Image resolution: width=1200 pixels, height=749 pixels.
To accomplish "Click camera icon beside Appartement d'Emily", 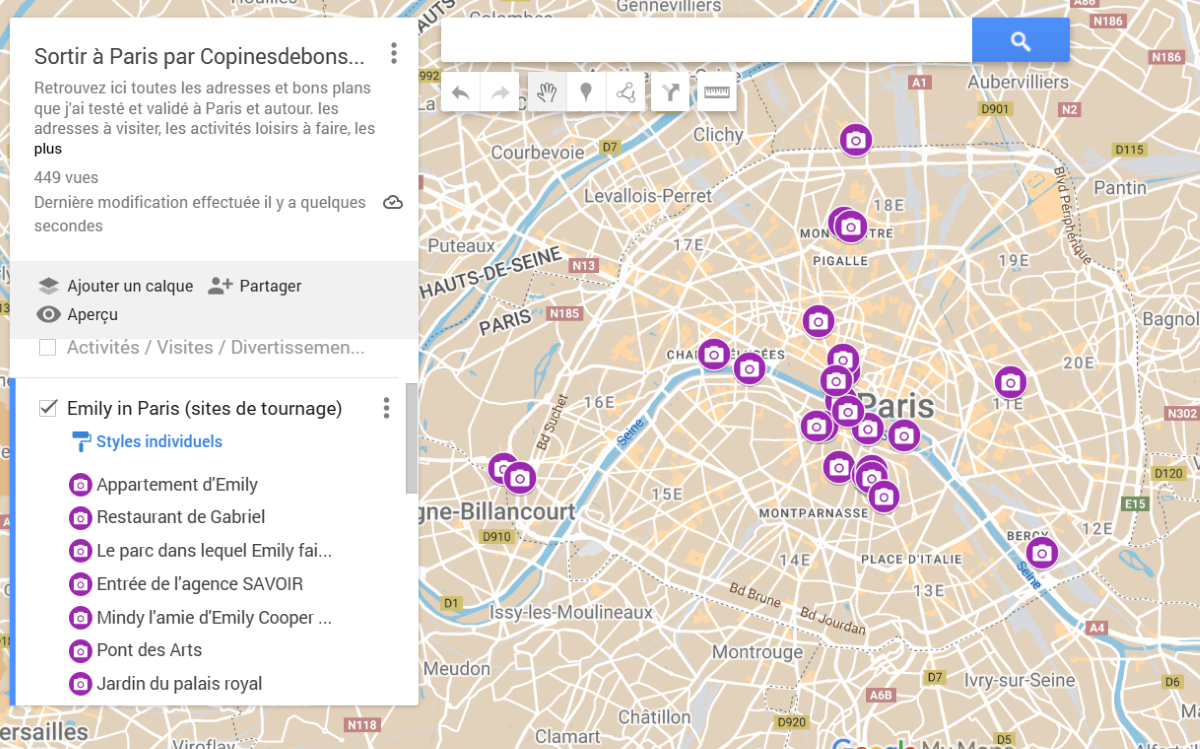I will click(x=80, y=485).
